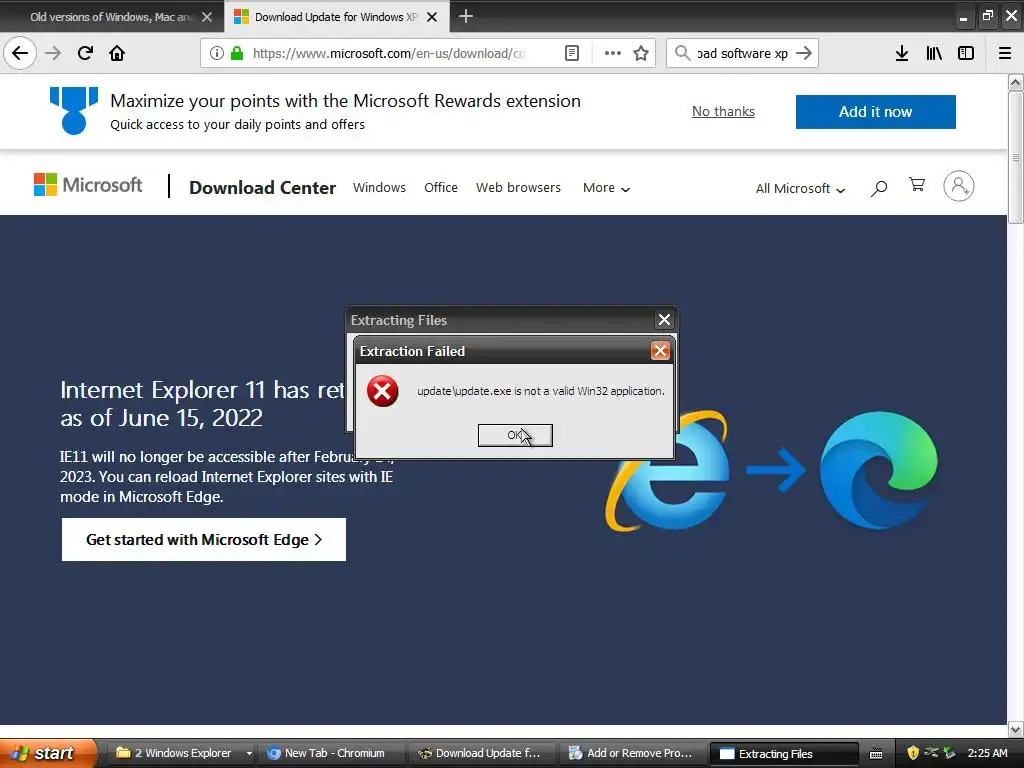Go to the browser Home page
This screenshot has height=768, width=1024.
pos(117,53)
